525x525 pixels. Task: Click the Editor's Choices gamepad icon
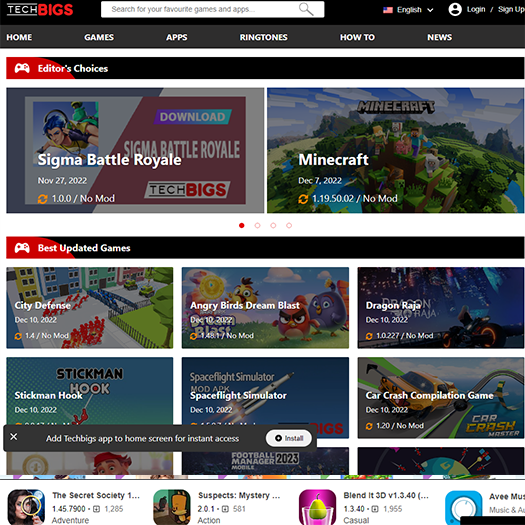pyautogui.click(x=22, y=68)
